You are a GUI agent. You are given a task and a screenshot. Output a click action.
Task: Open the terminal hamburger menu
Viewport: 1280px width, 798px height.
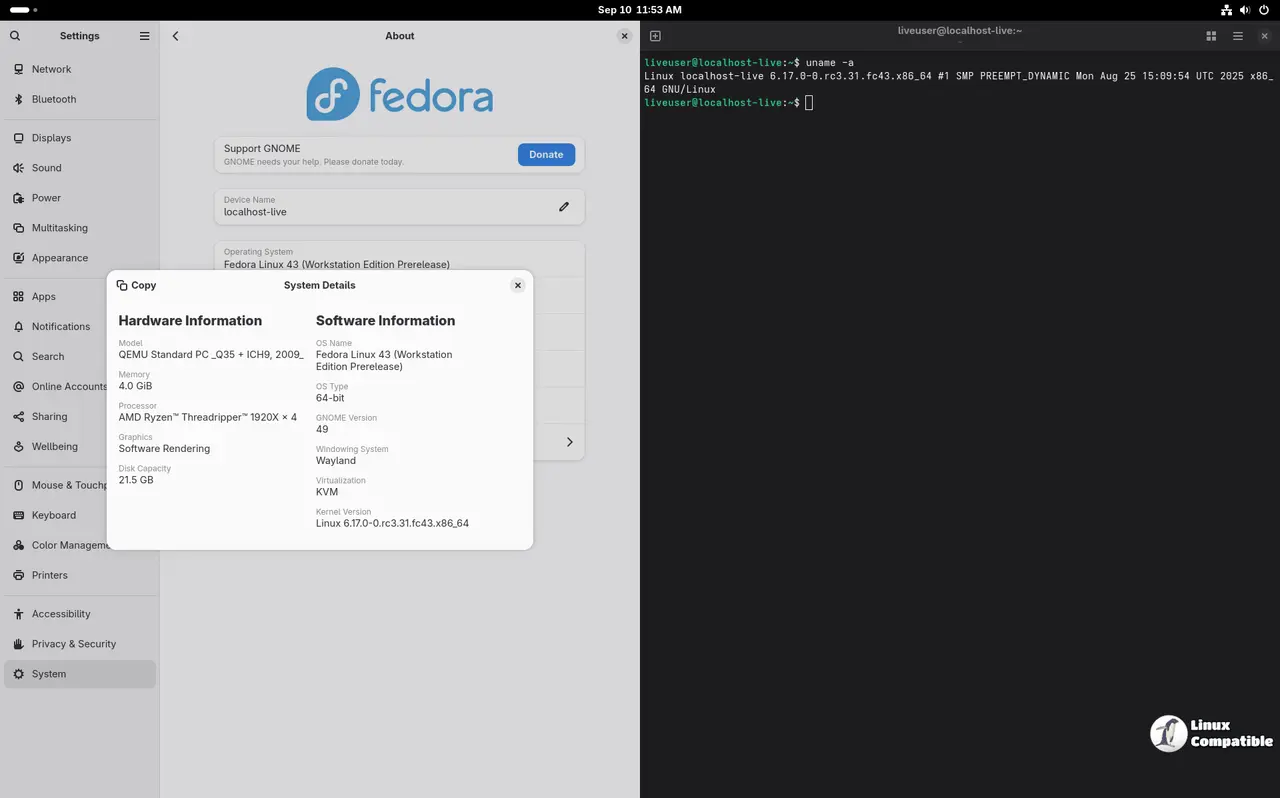pos(1238,36)
